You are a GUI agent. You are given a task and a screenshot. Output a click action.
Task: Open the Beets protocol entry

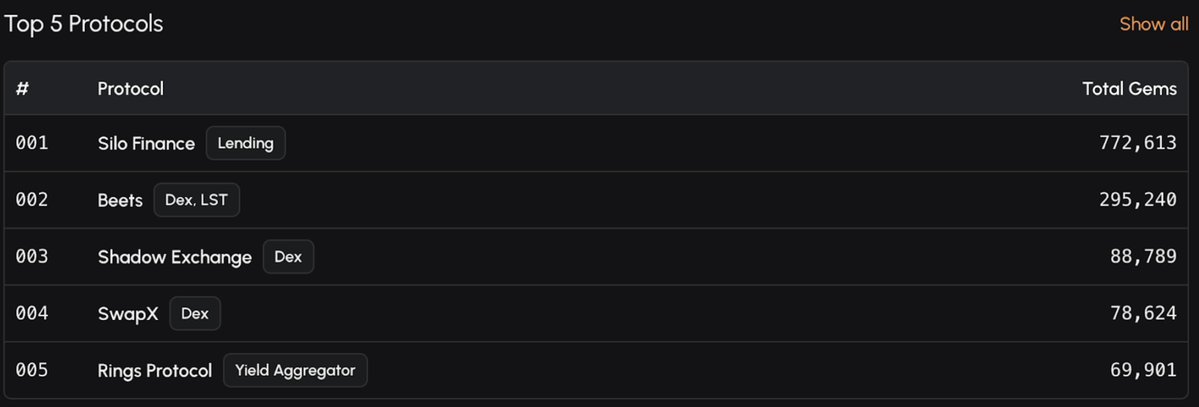(x=120, y=200)
